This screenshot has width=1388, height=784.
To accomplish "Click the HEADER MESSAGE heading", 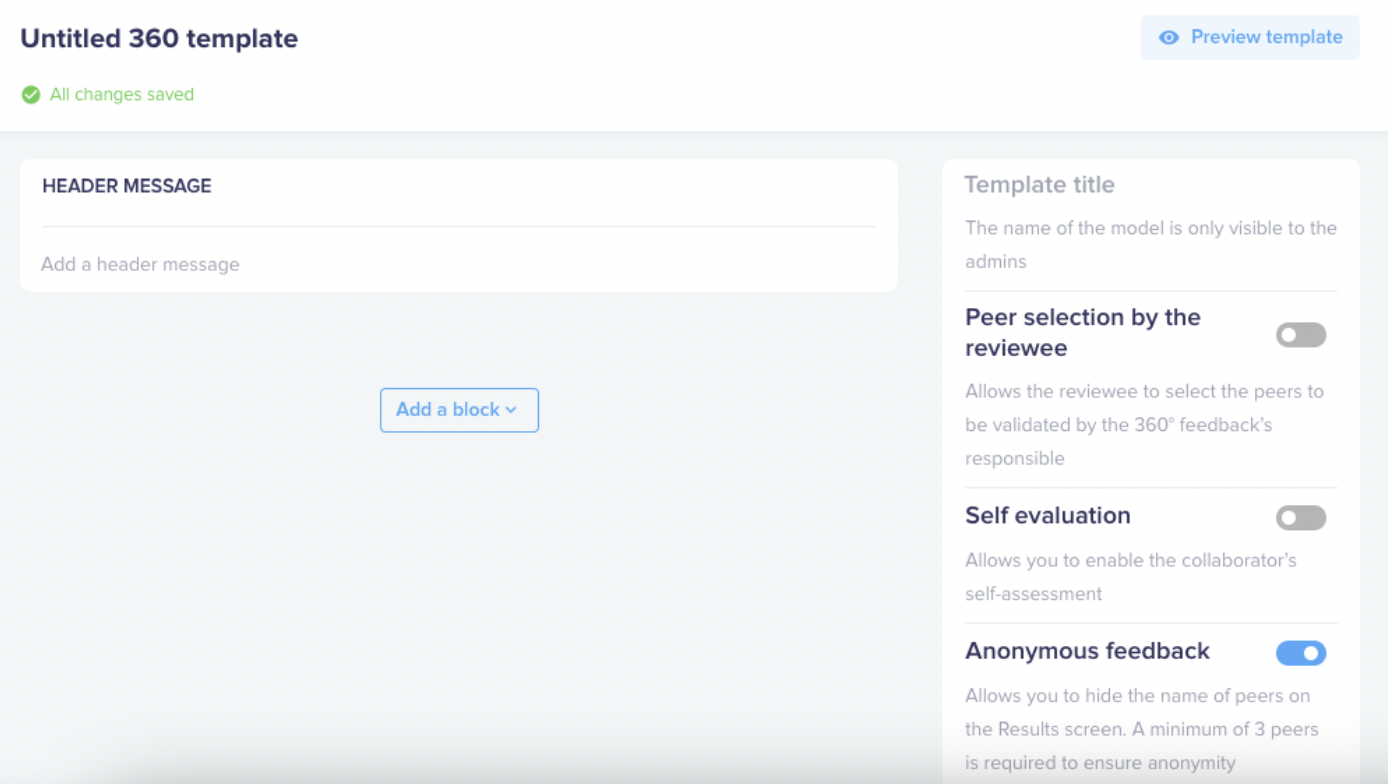I will coord(127,186).
